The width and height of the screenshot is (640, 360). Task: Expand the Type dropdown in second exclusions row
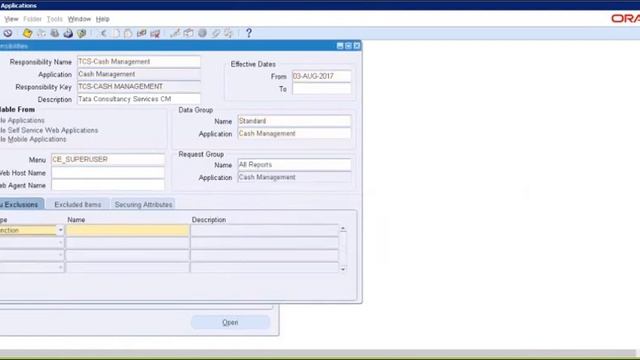point(60,243)
